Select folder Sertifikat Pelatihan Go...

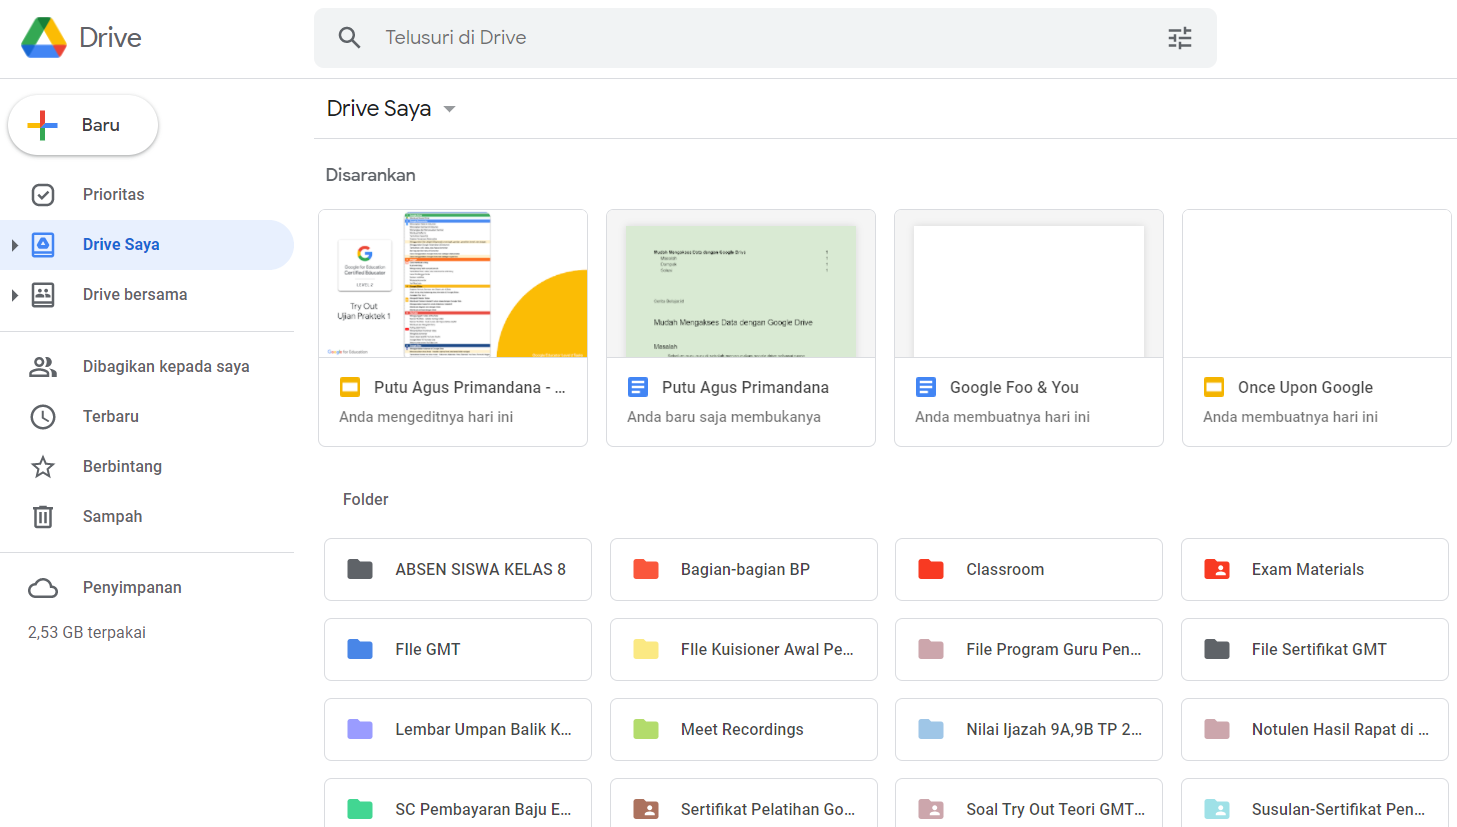(744, 803)
